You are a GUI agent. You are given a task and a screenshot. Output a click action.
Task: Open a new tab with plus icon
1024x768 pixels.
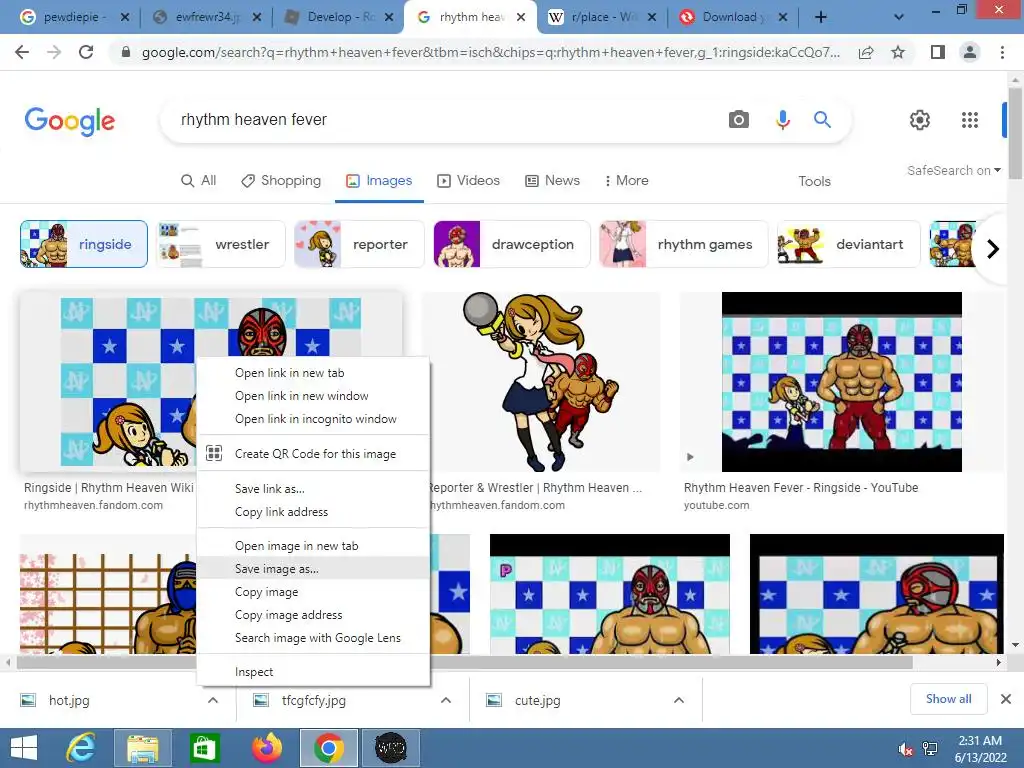[821, 18]
